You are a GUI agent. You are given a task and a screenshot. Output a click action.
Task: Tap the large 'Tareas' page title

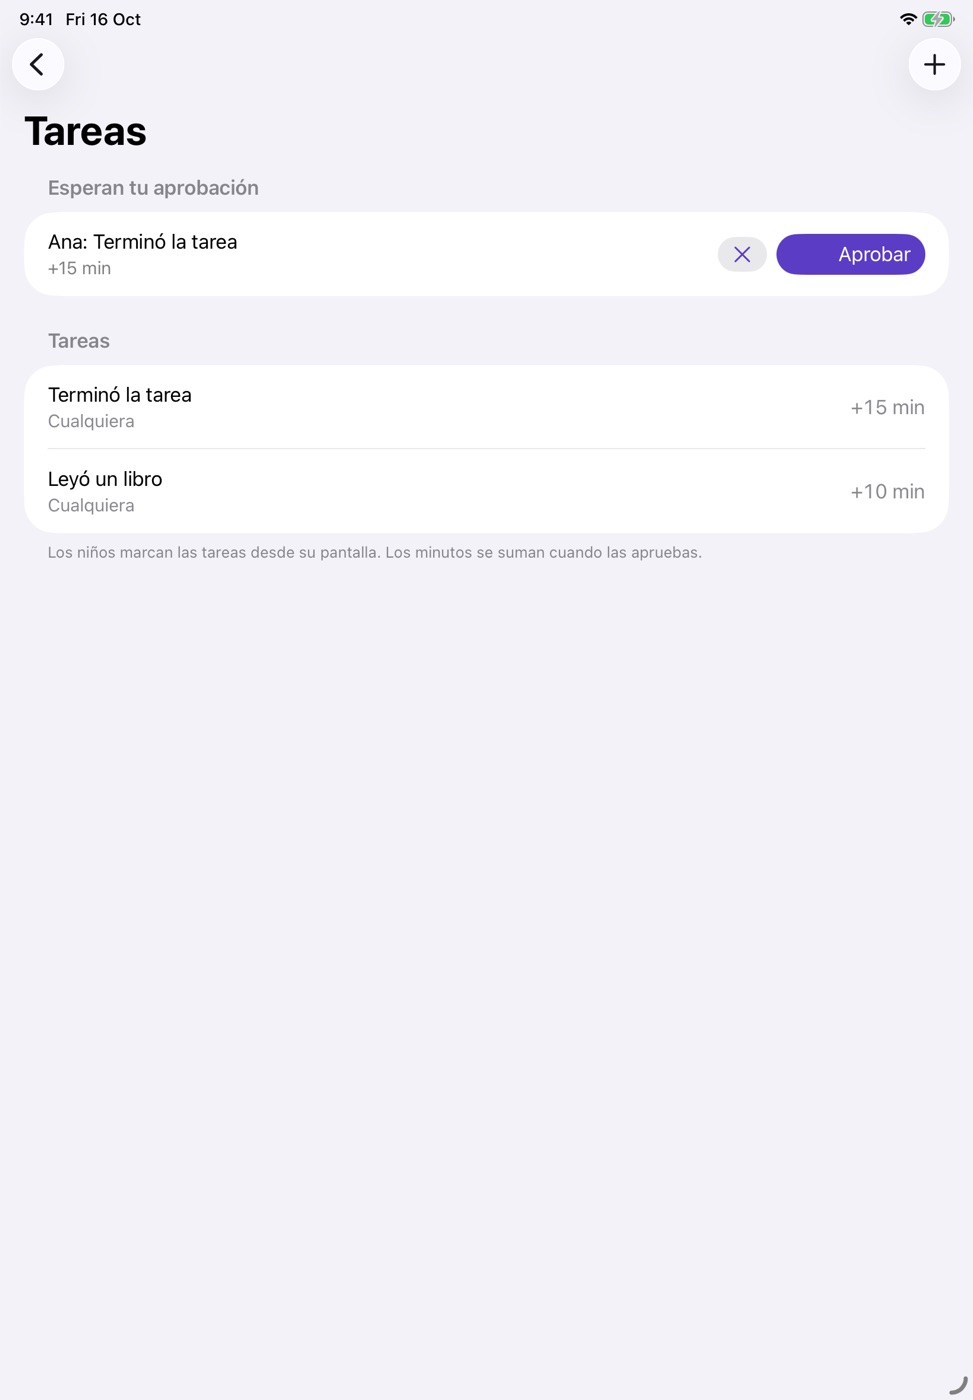point(85,131)
